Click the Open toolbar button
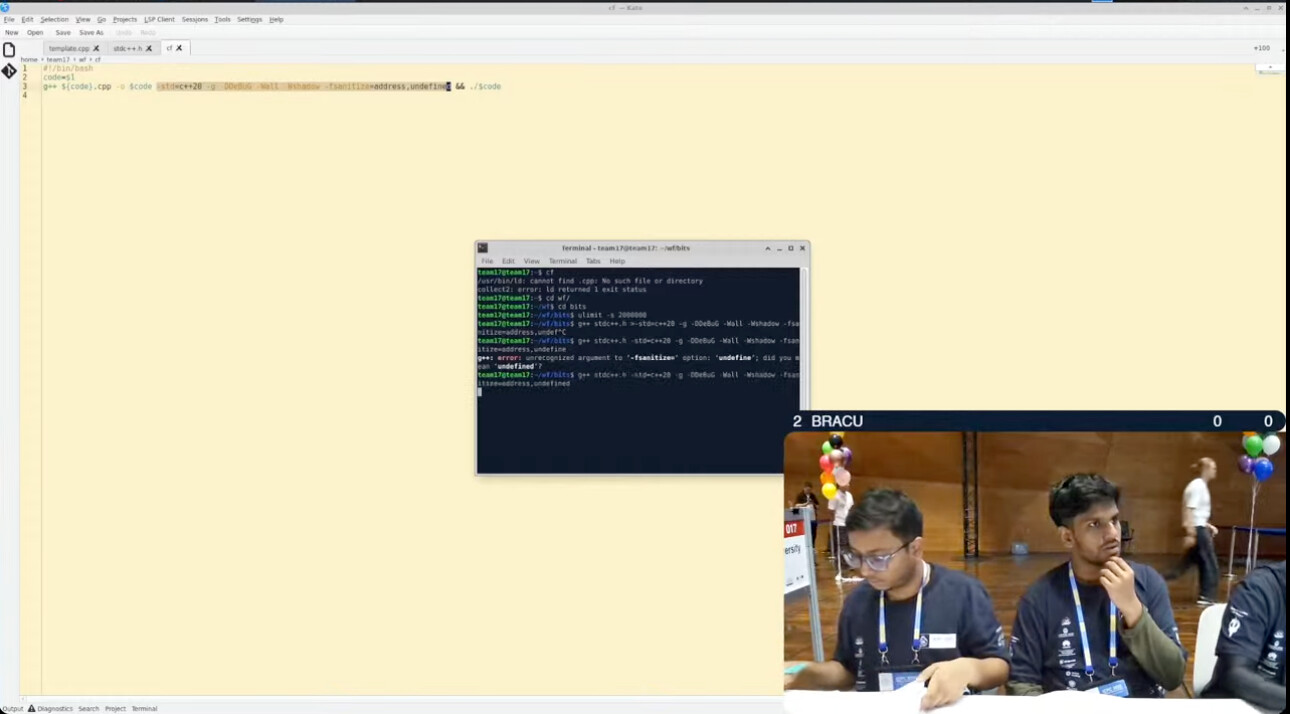 coord(35,32)
